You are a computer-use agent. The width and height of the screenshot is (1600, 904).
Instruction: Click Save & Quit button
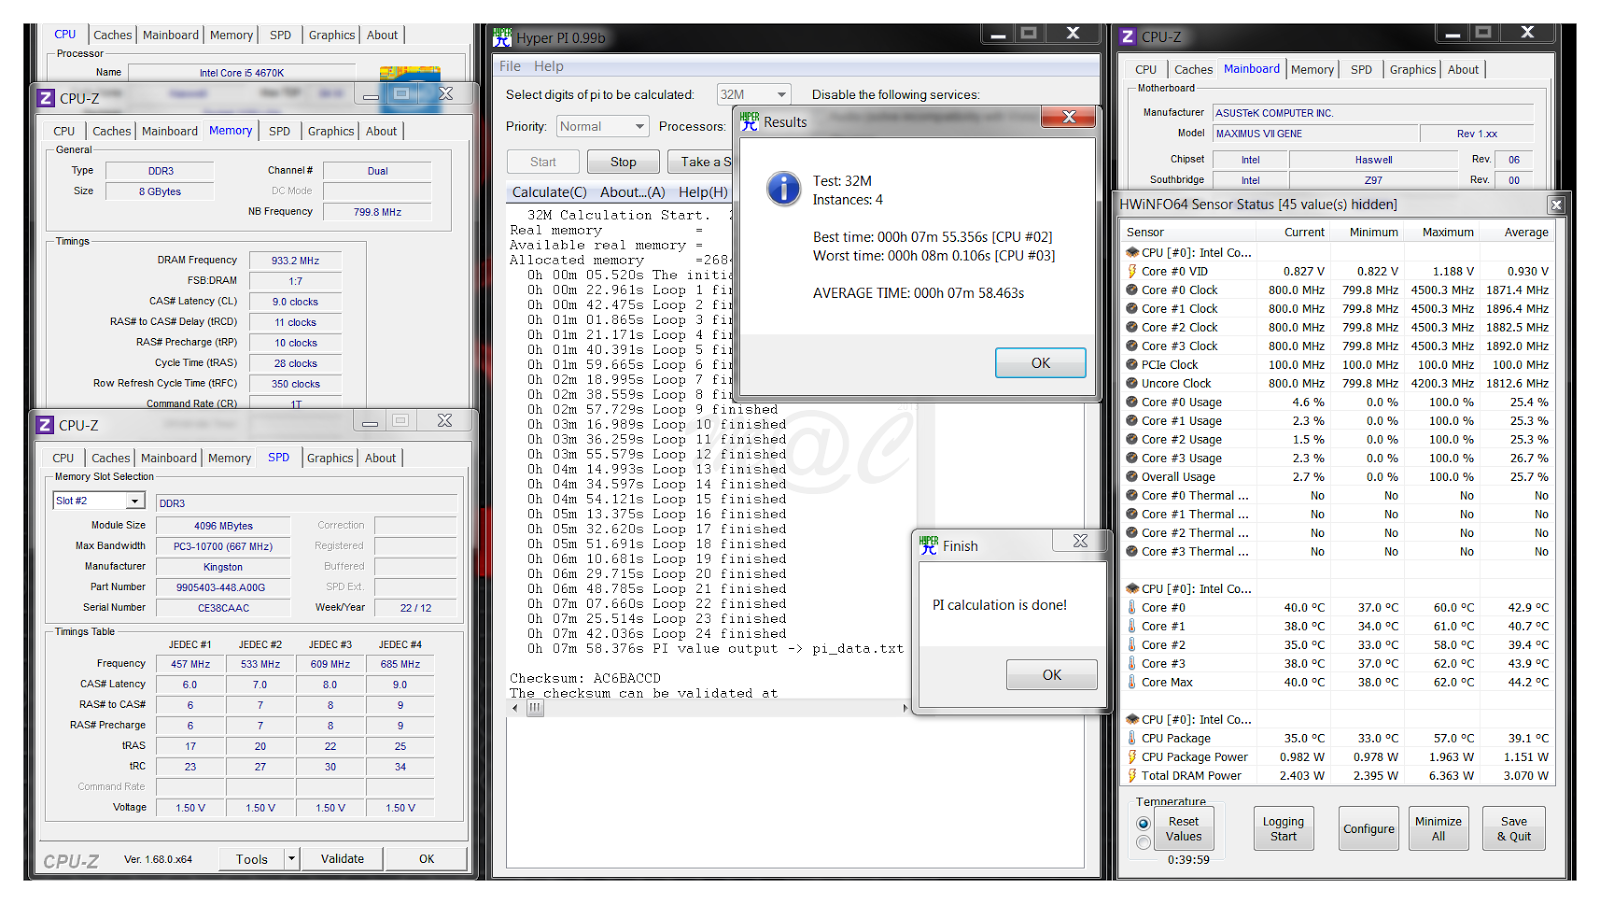1514,829
